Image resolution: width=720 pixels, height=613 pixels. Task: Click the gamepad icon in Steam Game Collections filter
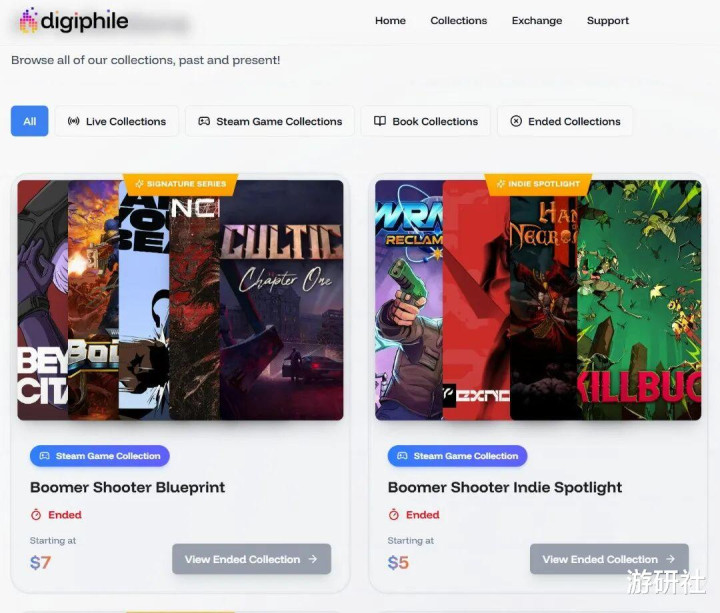click(204, 121)
